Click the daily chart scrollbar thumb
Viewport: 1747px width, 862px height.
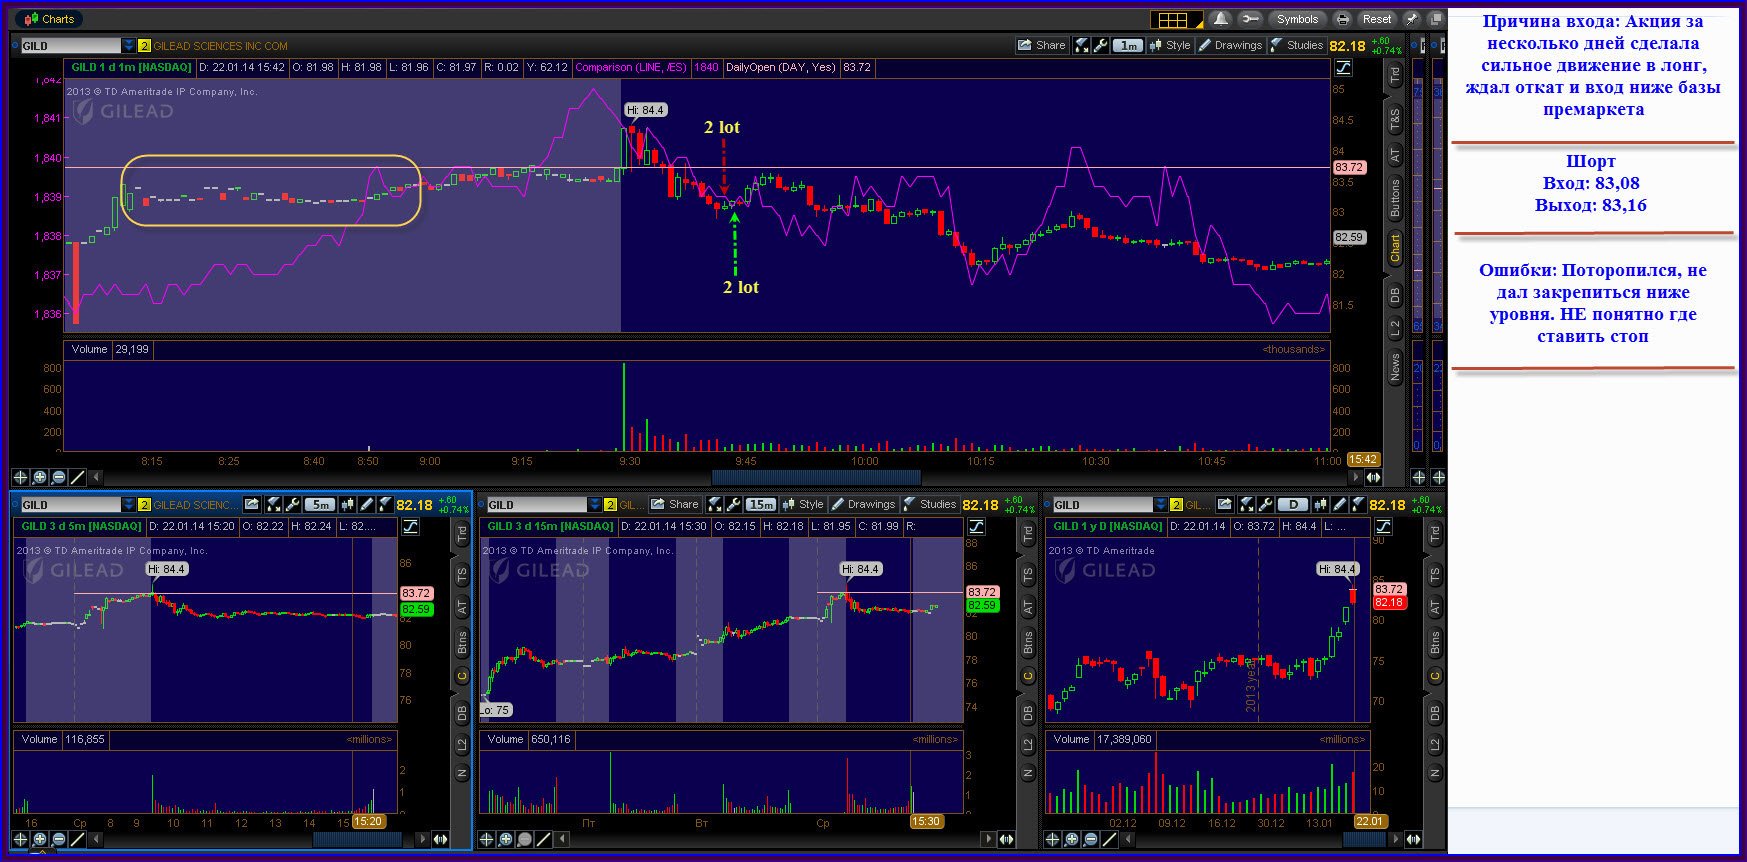pos(1364,839)
